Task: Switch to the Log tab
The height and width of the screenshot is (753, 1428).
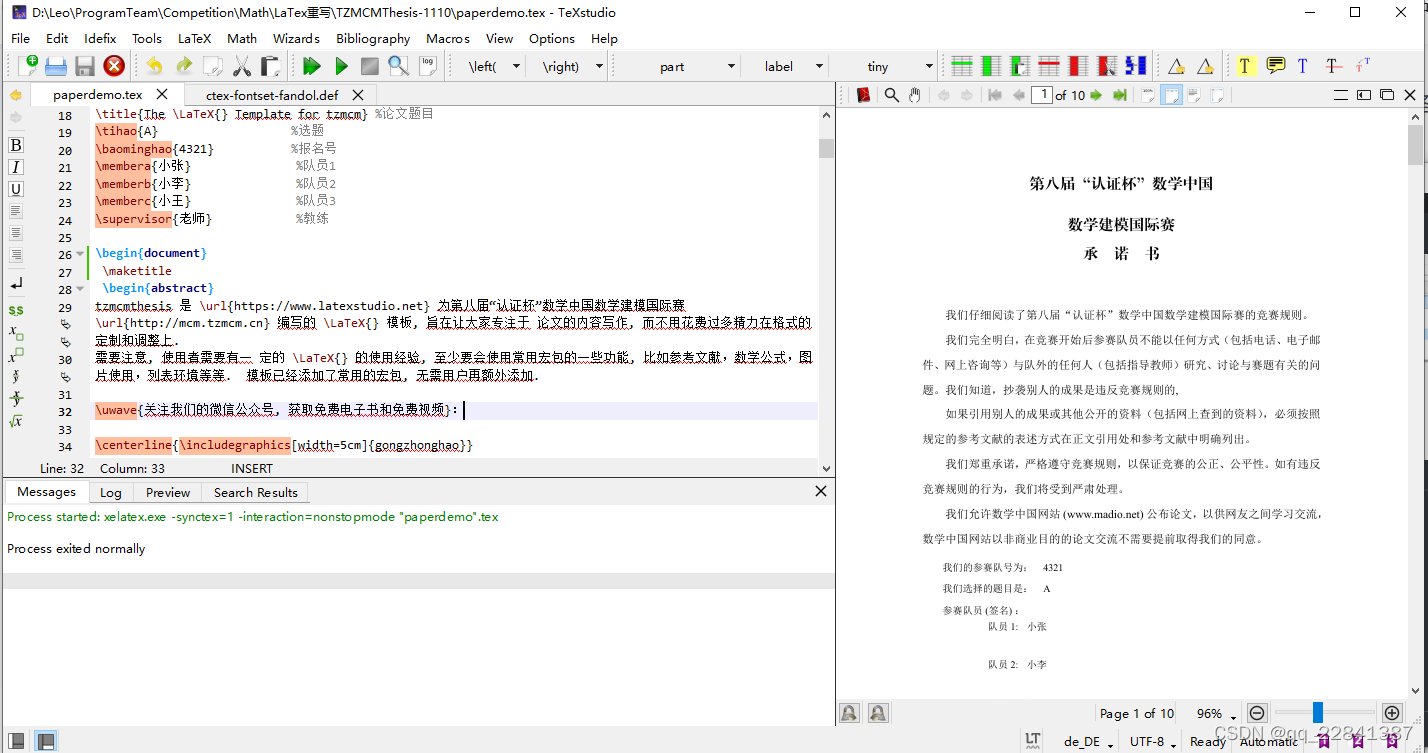Action: 111,492
